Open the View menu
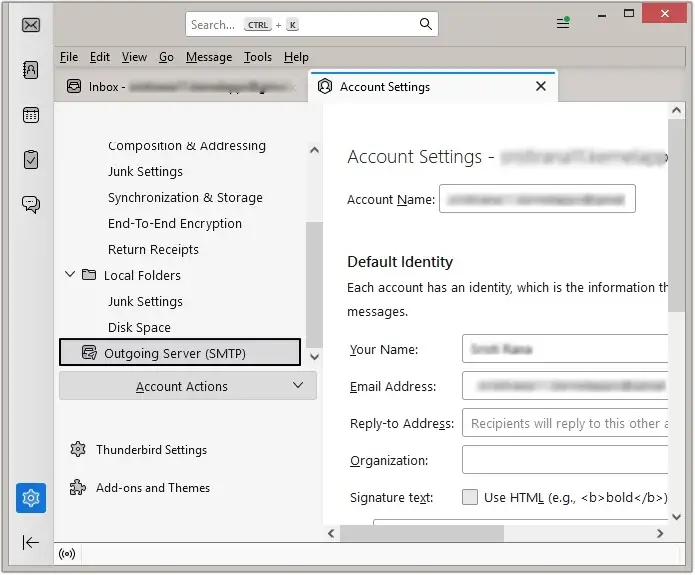Screen dimensions: 695x575 (134, 57)
